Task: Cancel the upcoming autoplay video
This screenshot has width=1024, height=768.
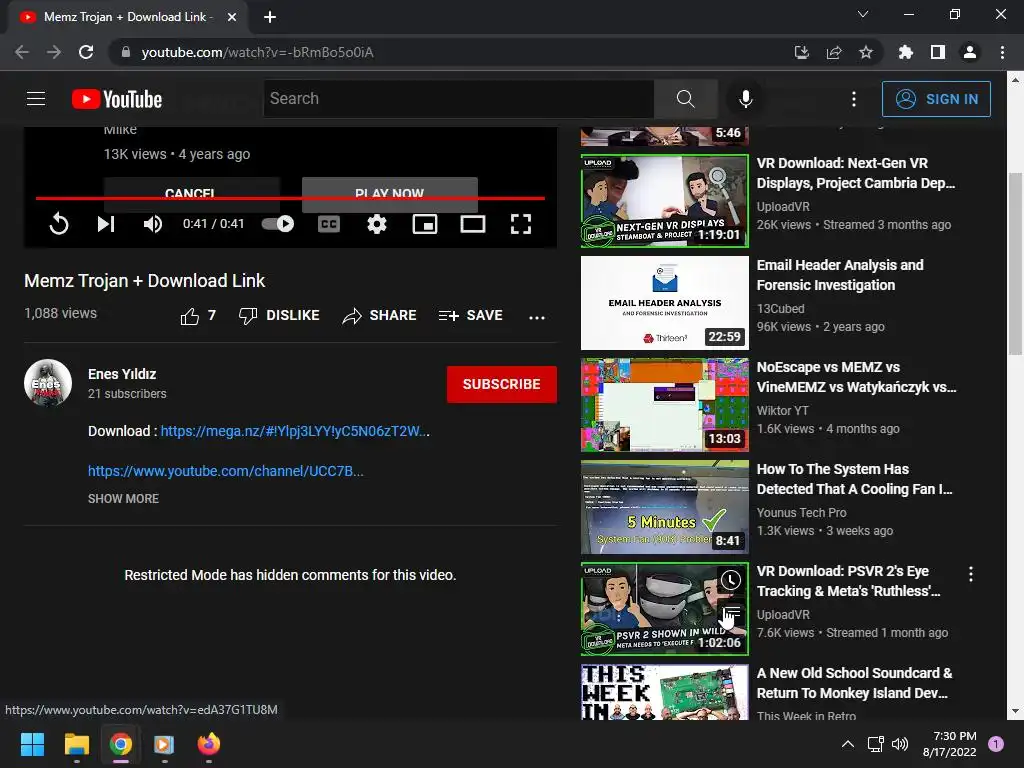Action: click(x=191, y=192)
